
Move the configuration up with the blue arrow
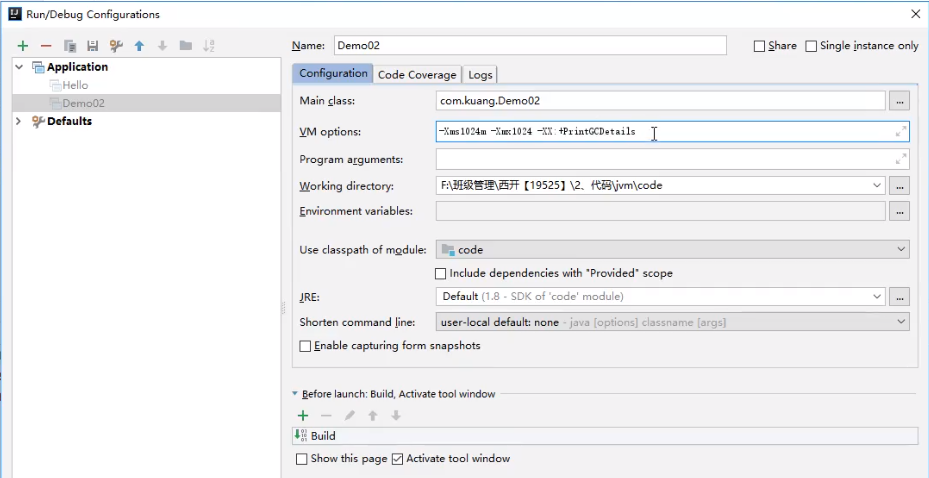[x=139, y=46]
